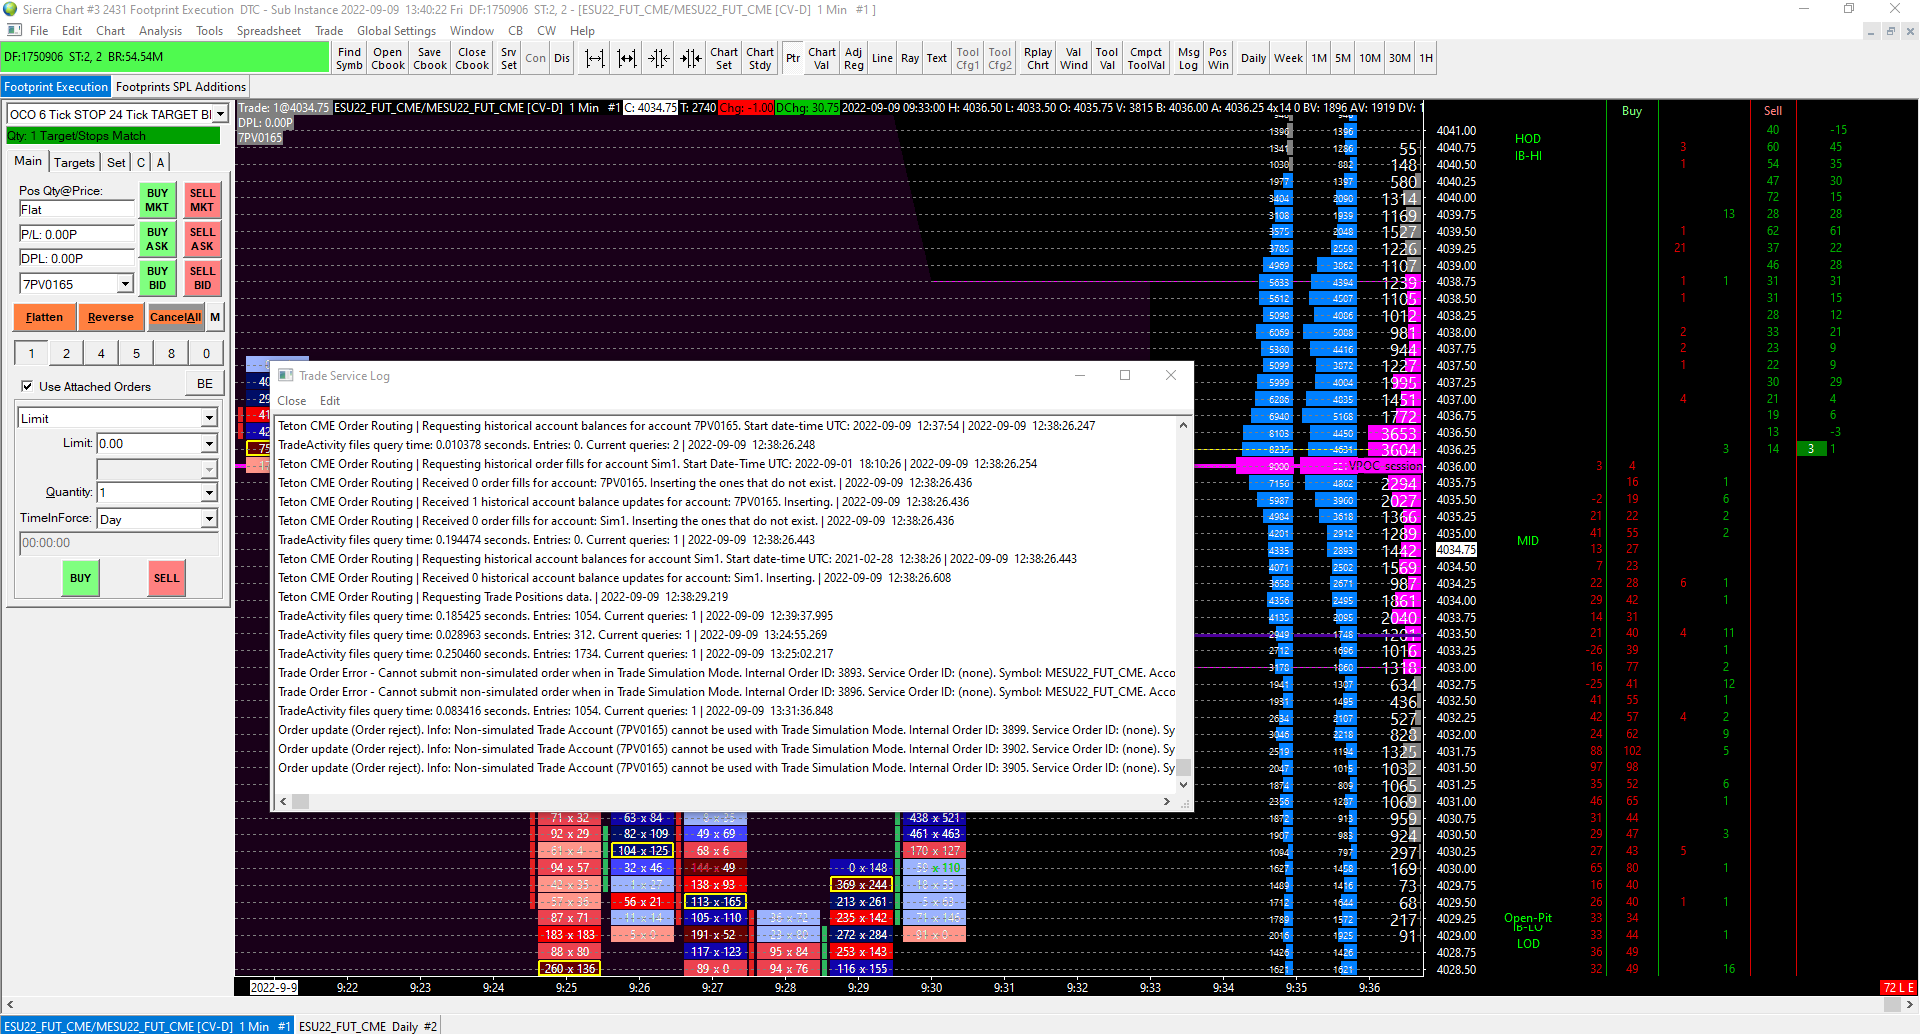Screen dimensions: 1920x1034
Task: Select the Ptr pointer tool
Action: [x=793, y=58]
